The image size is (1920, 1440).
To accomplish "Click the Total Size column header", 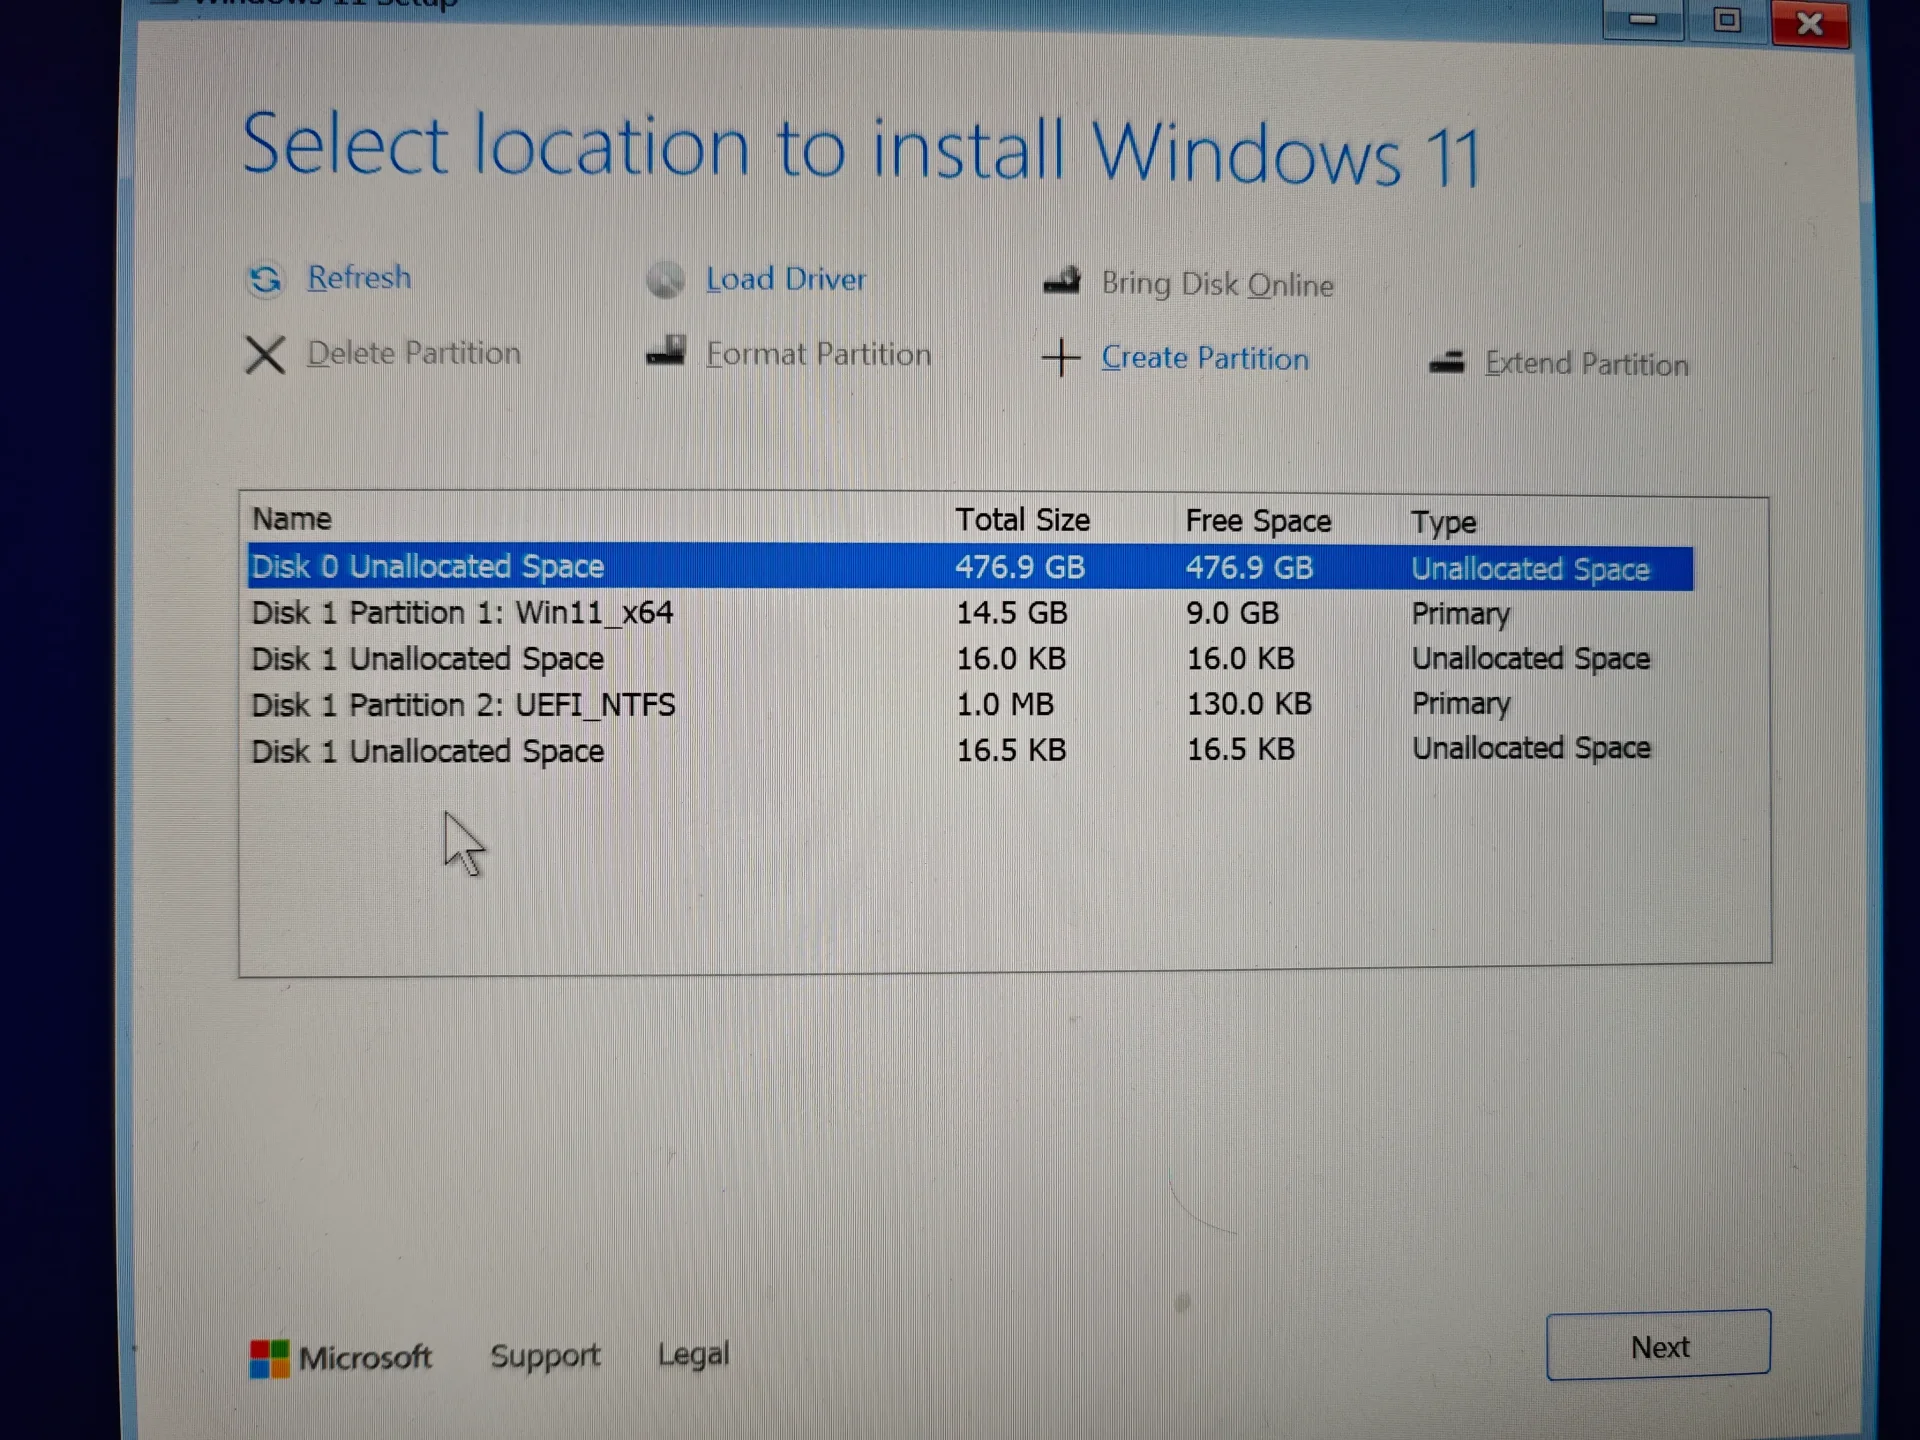I will 1022,520.
